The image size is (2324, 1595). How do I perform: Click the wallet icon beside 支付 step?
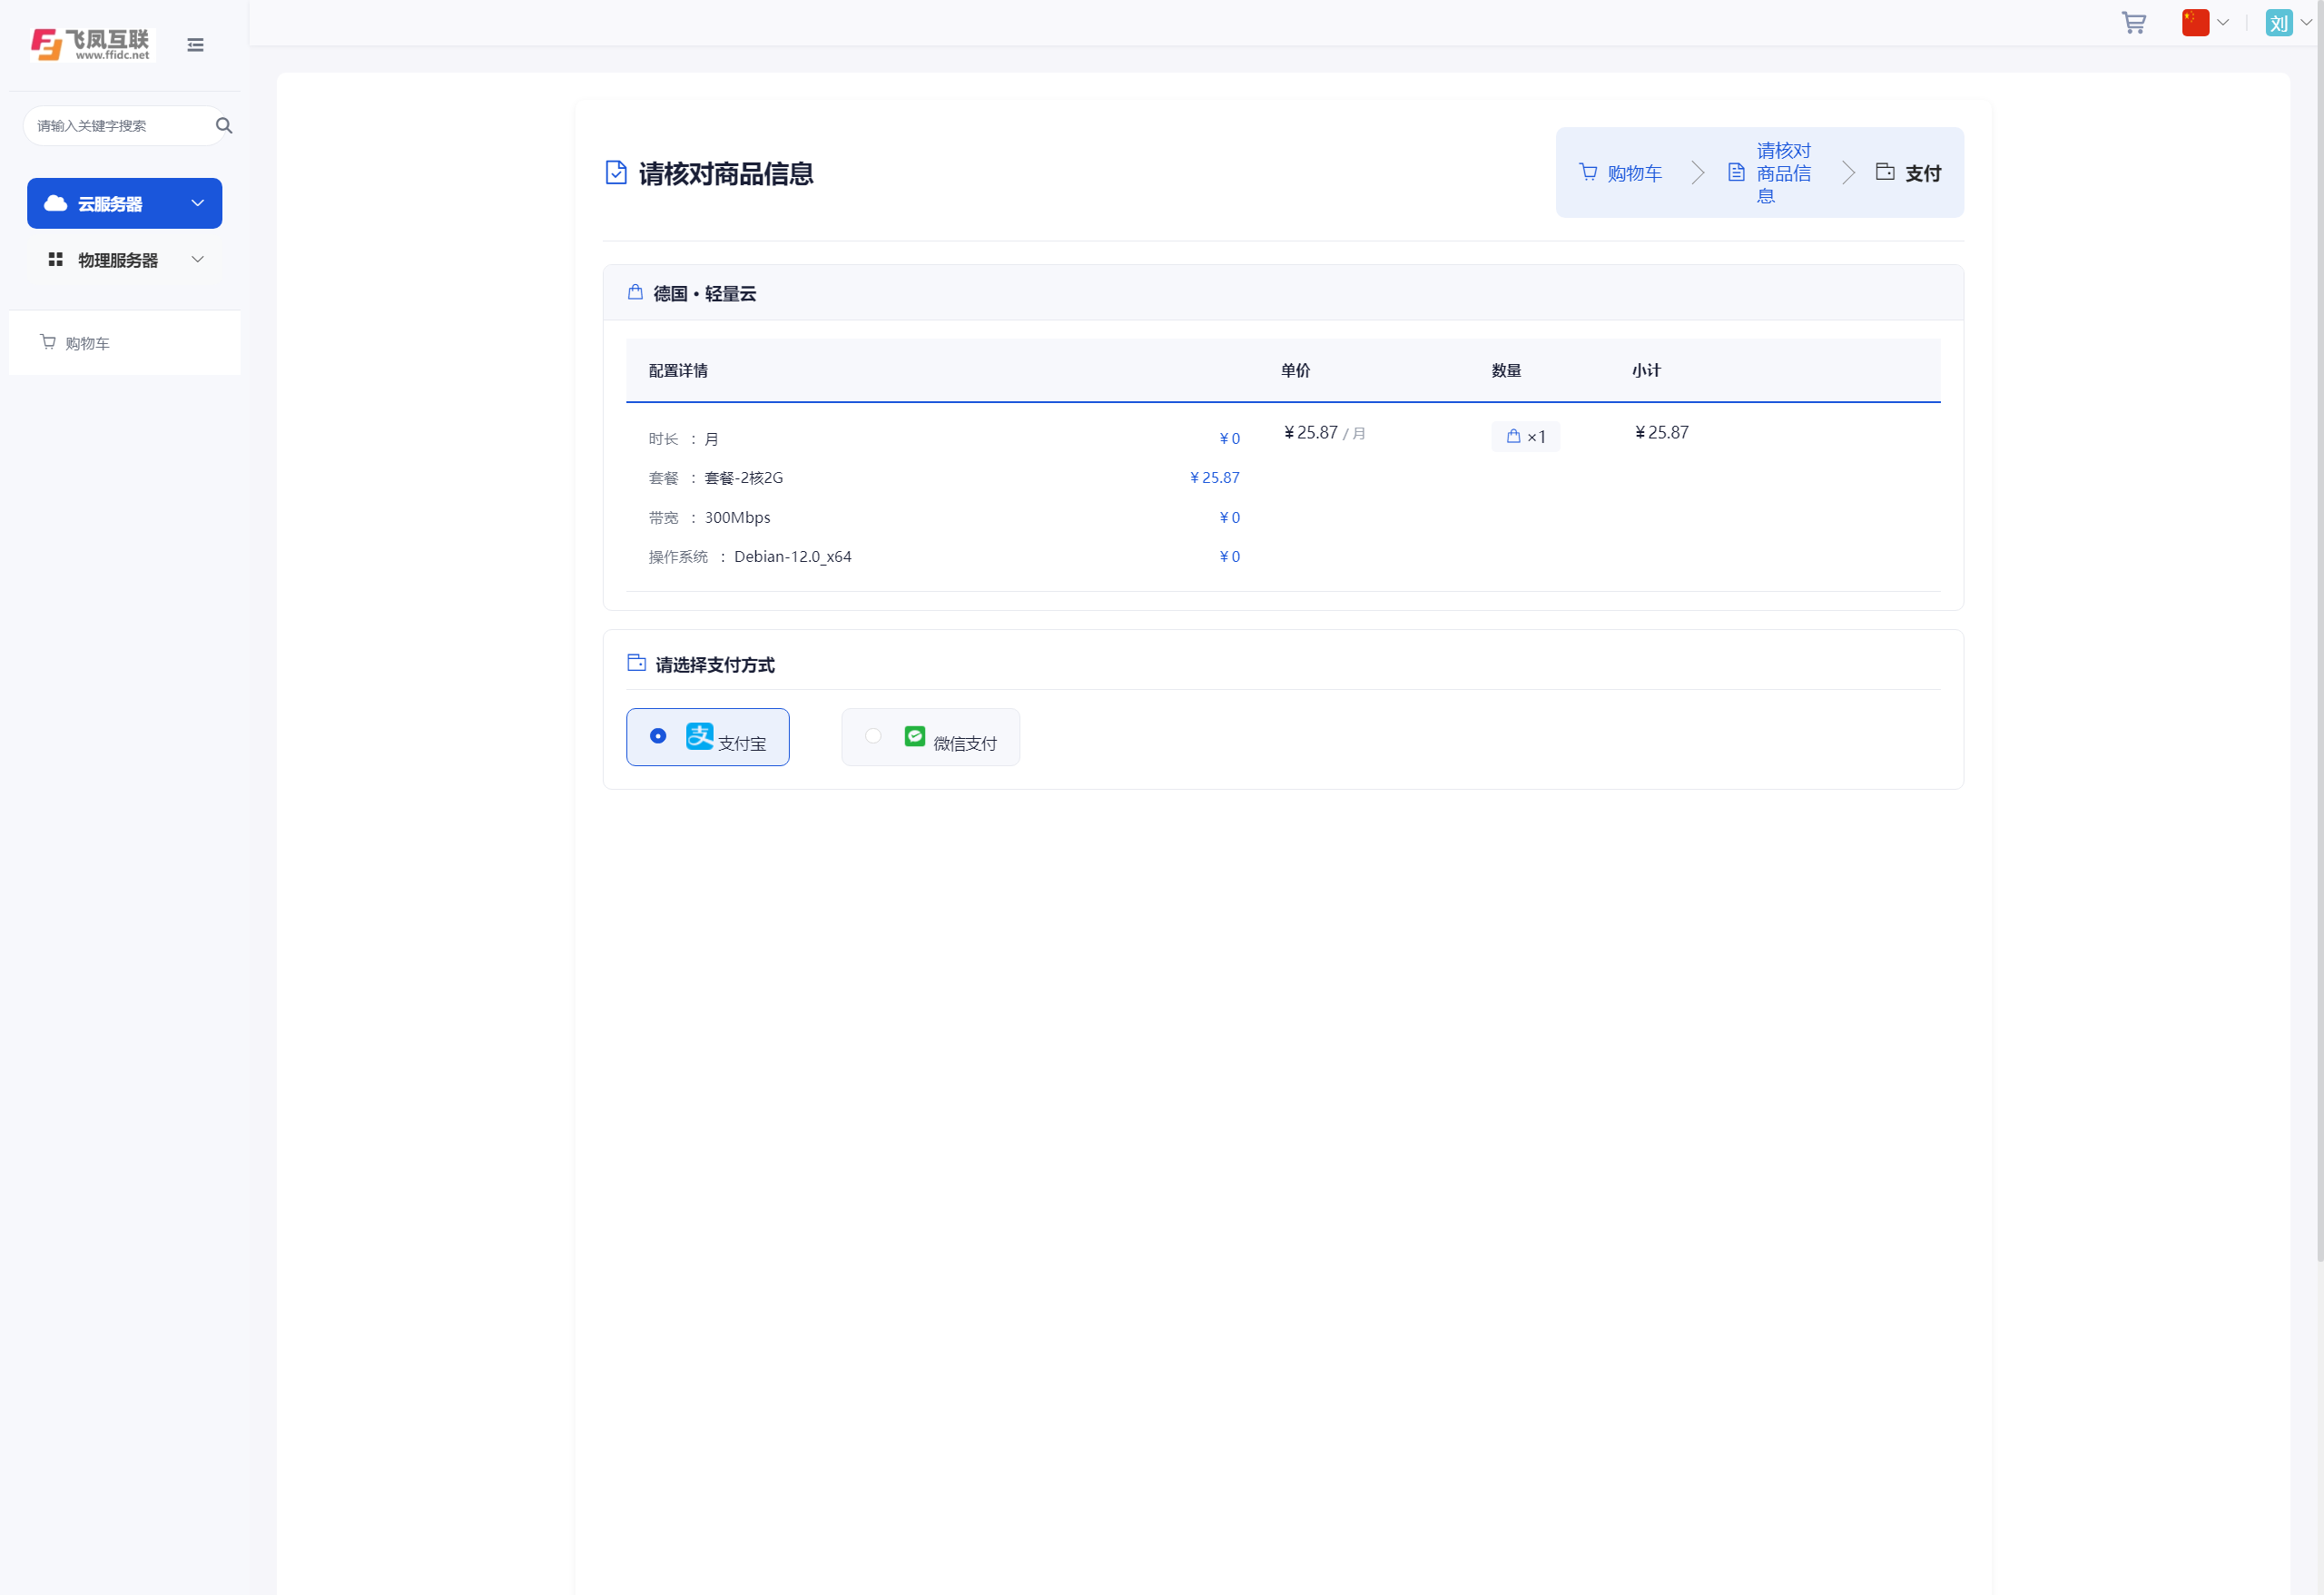(1885, 172)
